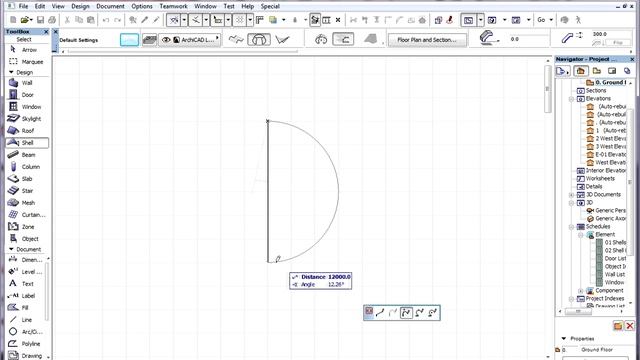Image resolution: width=640 pixels, height=360 pixels.
Task: Toggle the ruled shell geometry method
Action: (282, 40)
